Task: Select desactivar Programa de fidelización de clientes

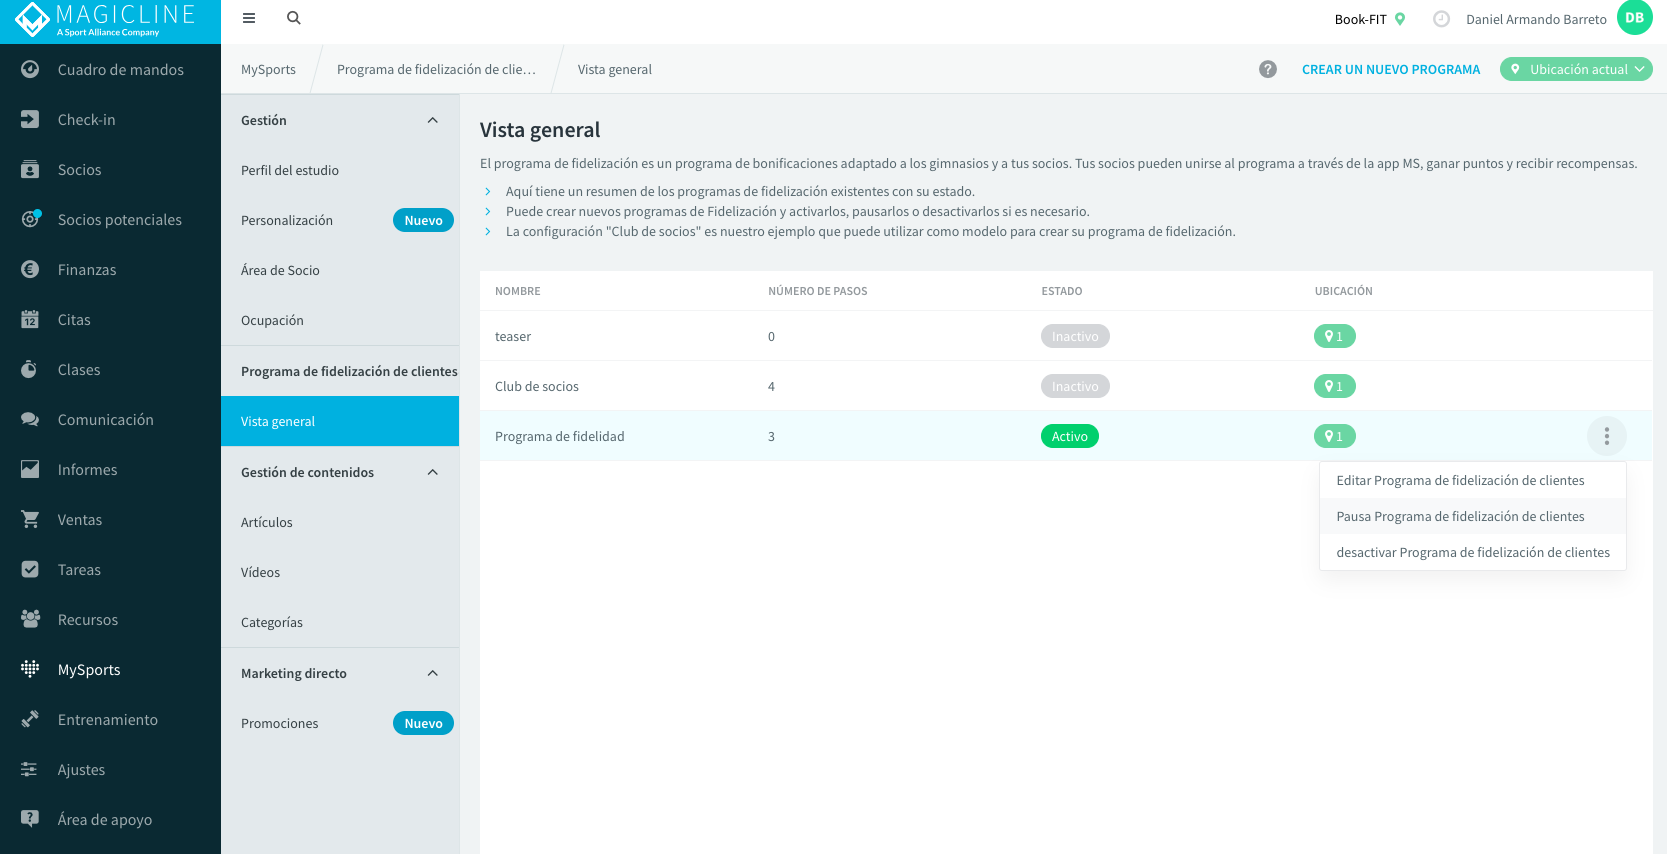Action: (x=1473, y=552)
